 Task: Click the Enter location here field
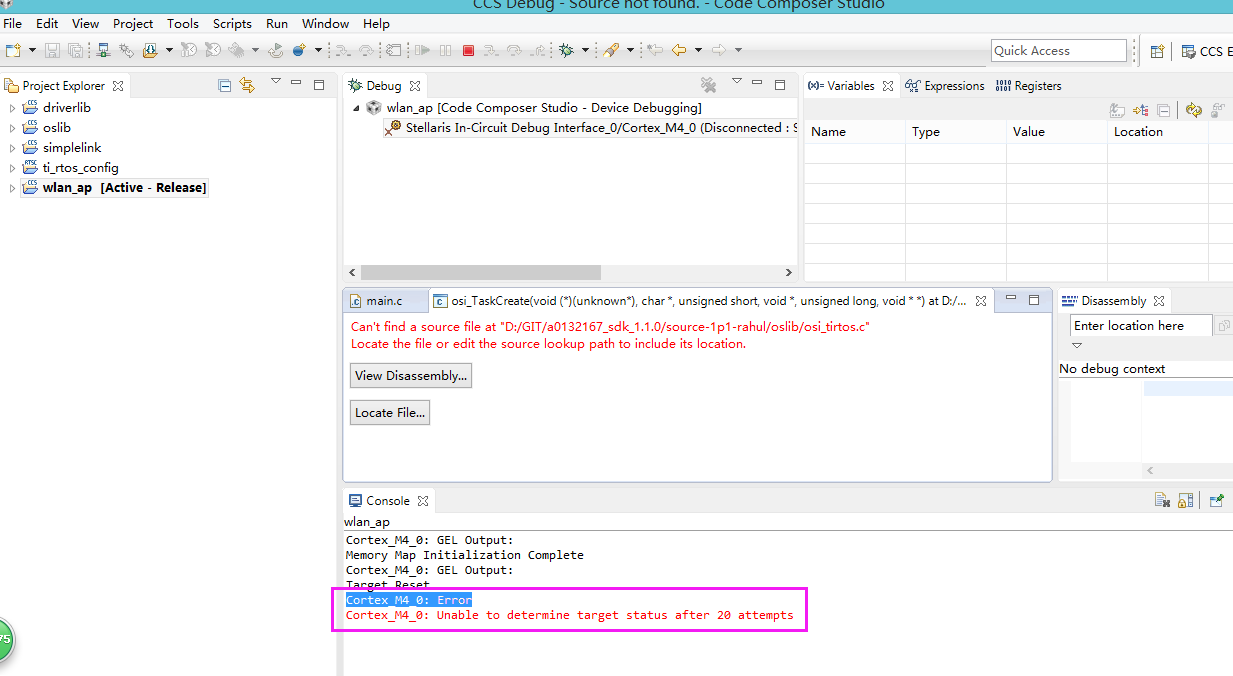coord(1141,326)
